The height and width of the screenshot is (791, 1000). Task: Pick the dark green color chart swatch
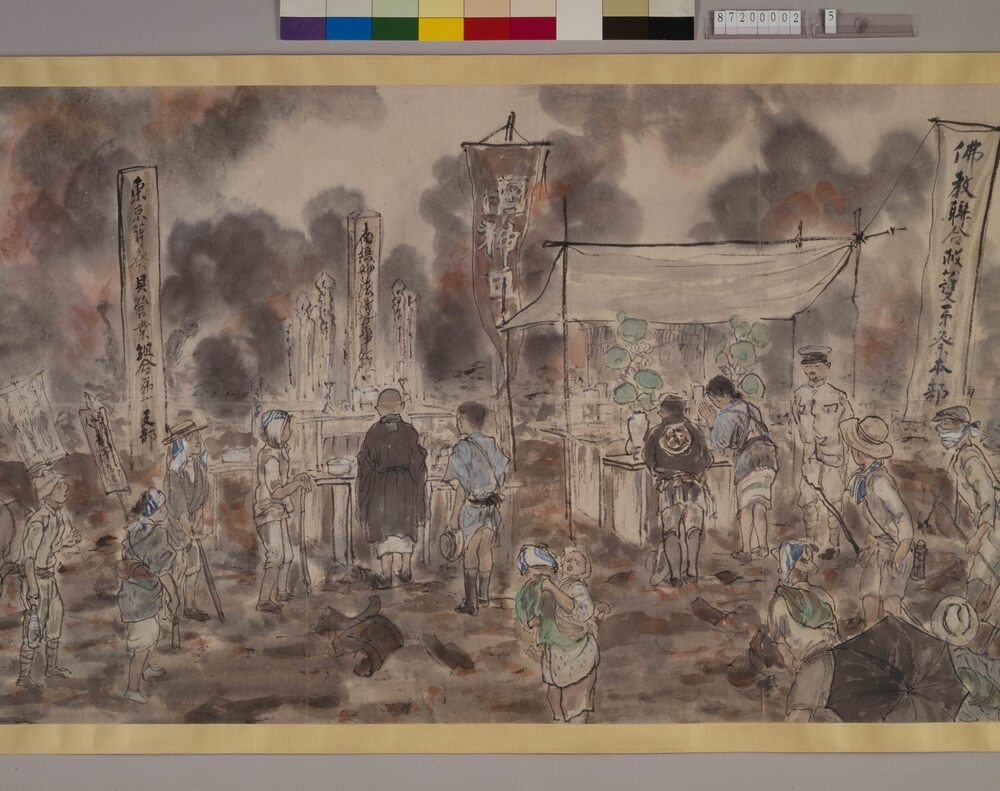395,28
